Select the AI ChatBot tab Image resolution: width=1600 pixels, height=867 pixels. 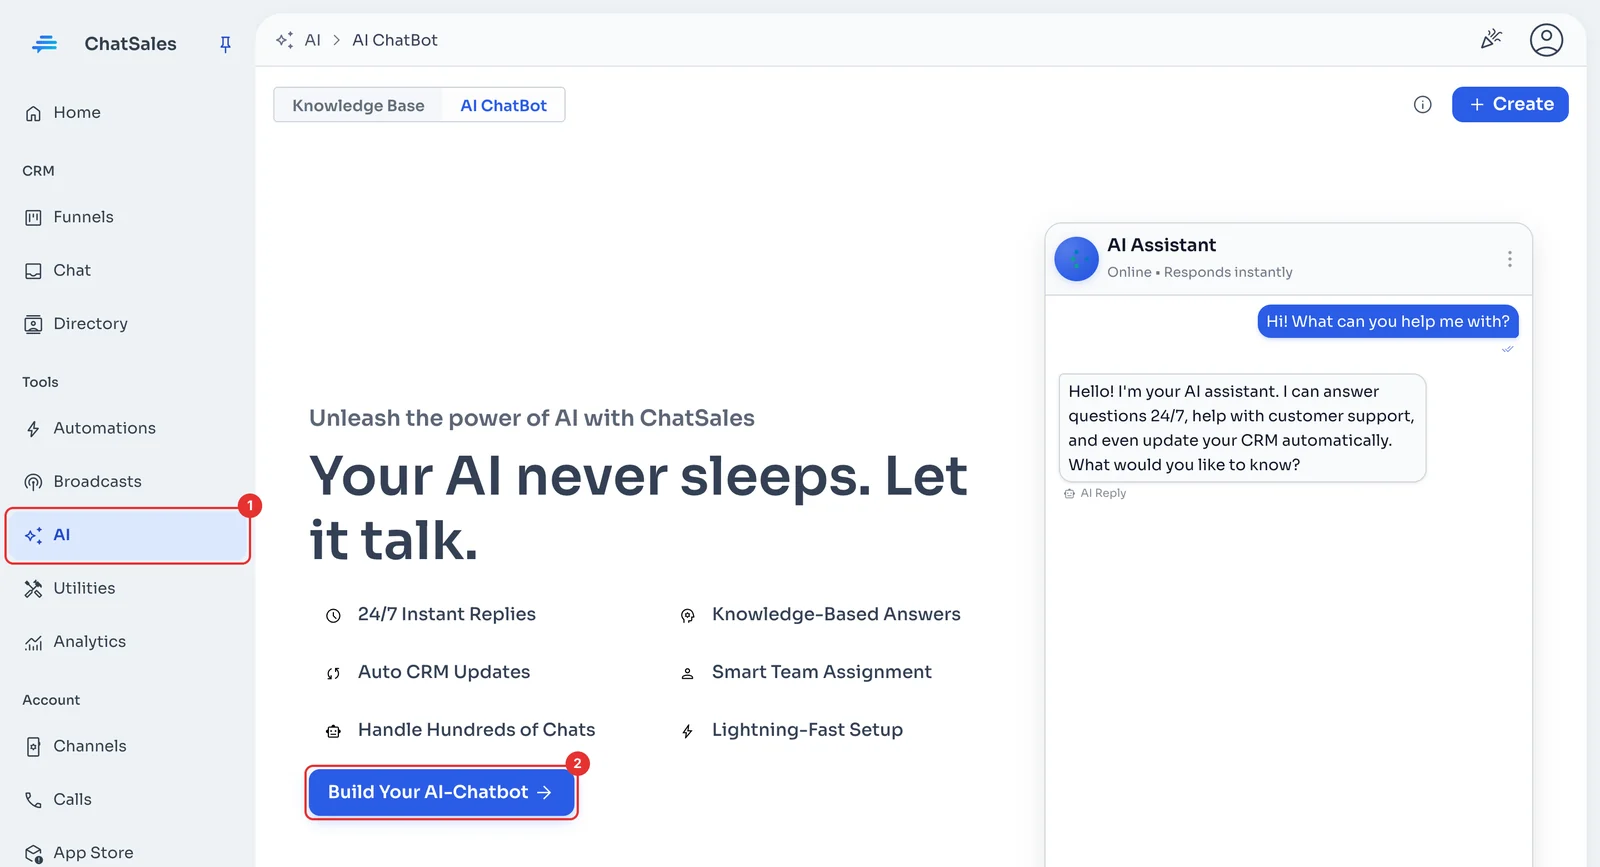click(x=503, y=105)
